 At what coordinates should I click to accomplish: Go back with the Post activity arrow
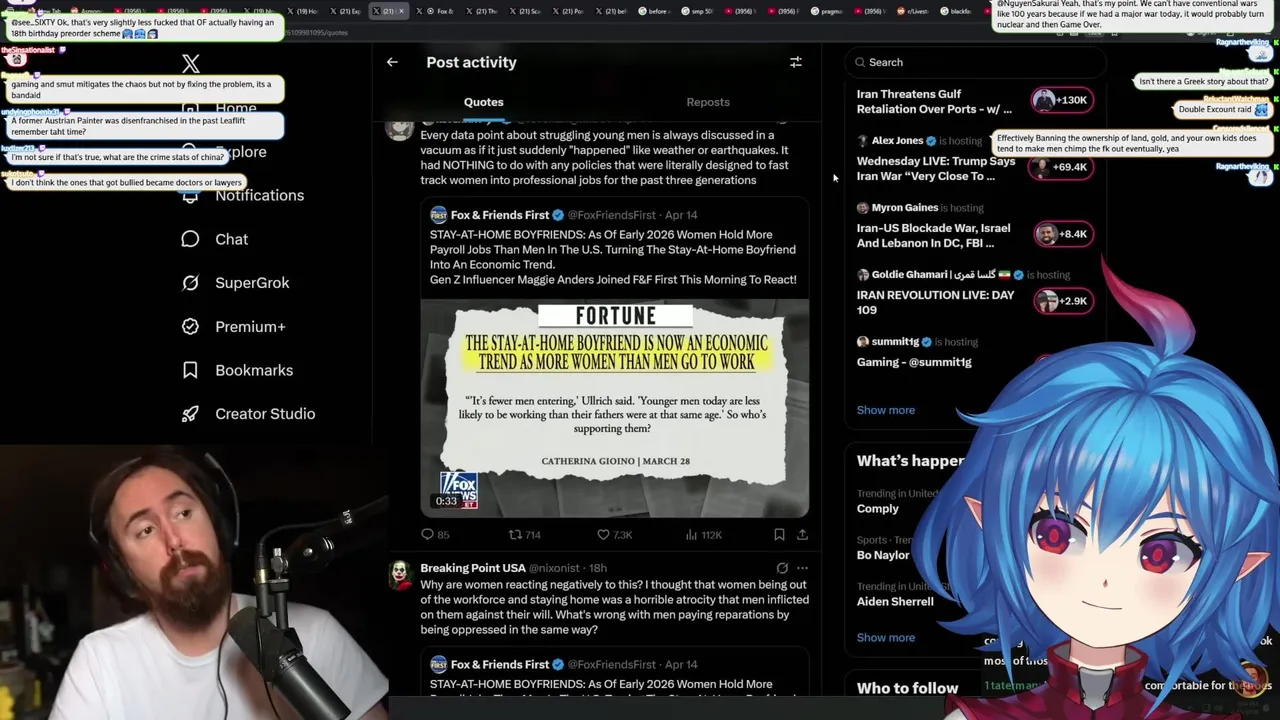coord(392,62)
